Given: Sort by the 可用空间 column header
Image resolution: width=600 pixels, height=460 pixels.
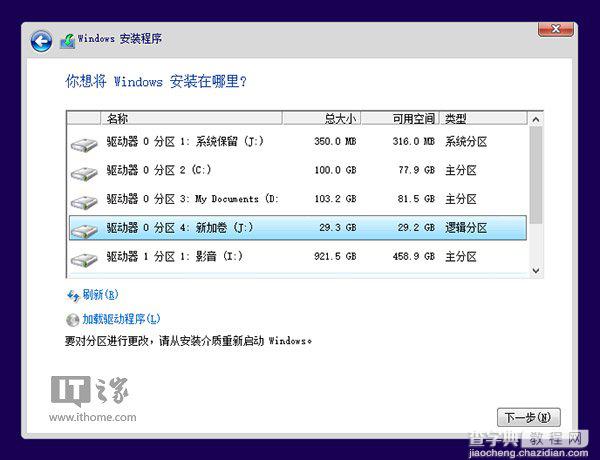Looking at the screenshot, I should [399, 119].
